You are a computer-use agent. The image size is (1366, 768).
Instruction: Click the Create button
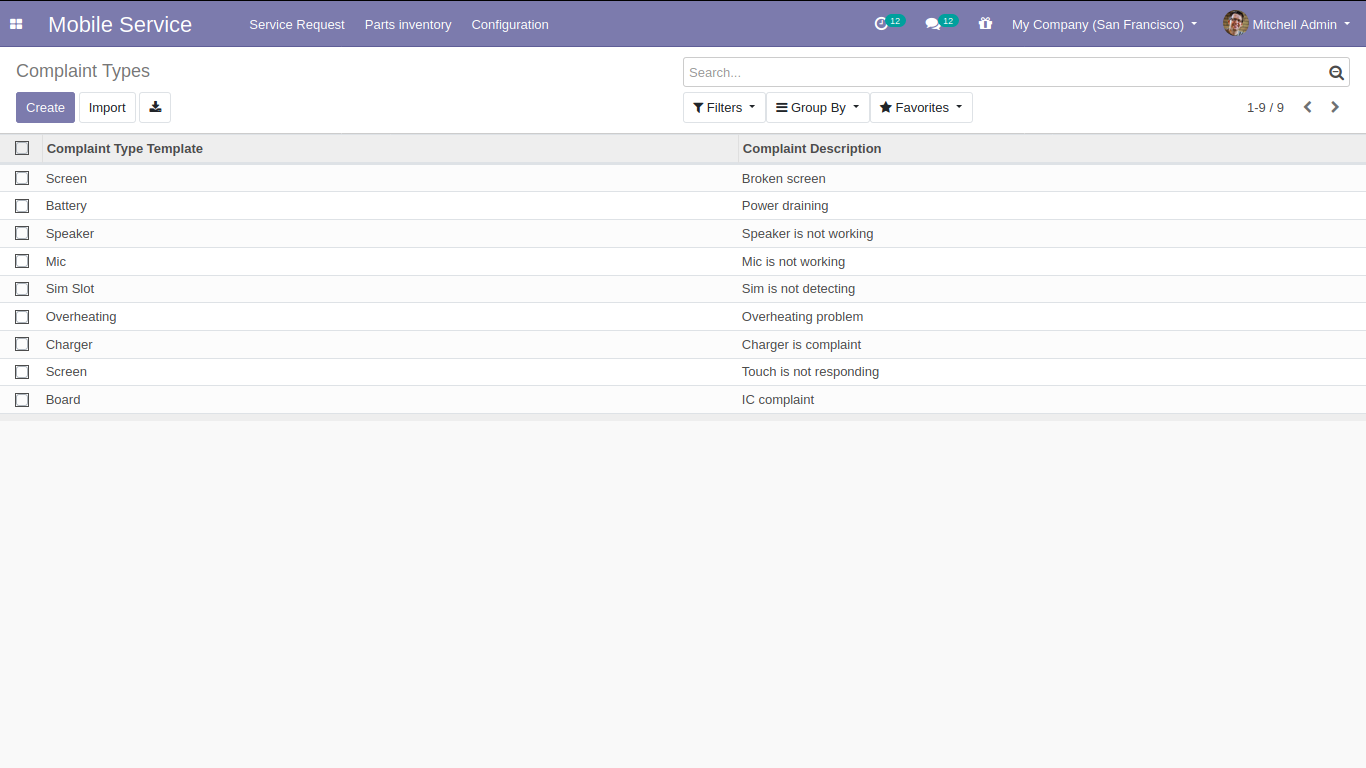(45, 108)
